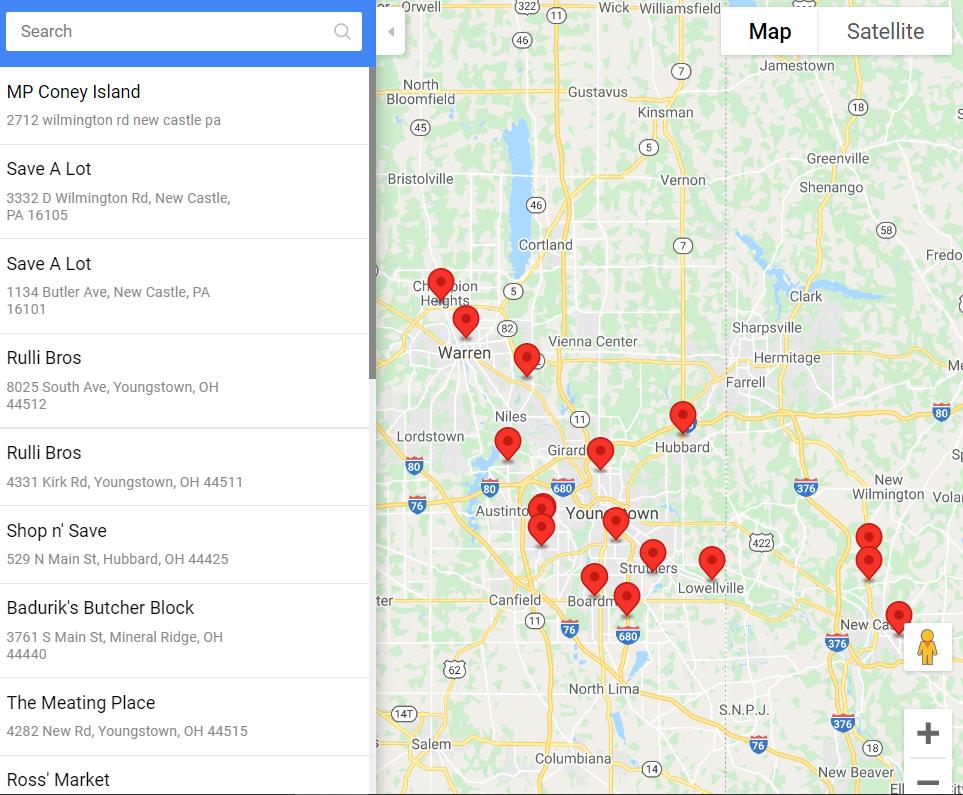Zoom in on the map with the plus button

(x=927, y=733)
